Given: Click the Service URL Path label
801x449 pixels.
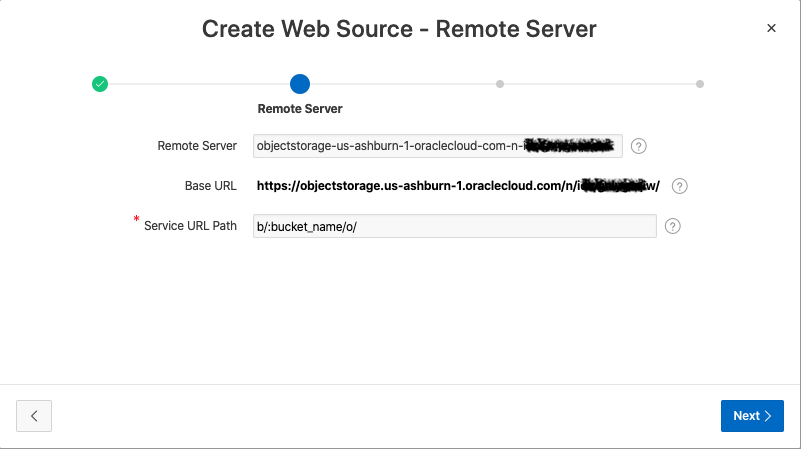Looking at the screenshot, I should pos(190,226).
